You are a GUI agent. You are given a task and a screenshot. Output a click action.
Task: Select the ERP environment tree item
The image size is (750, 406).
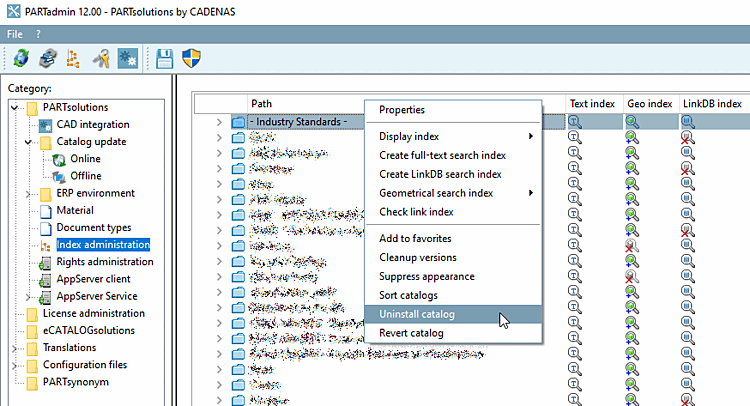[x=96, y=193]
